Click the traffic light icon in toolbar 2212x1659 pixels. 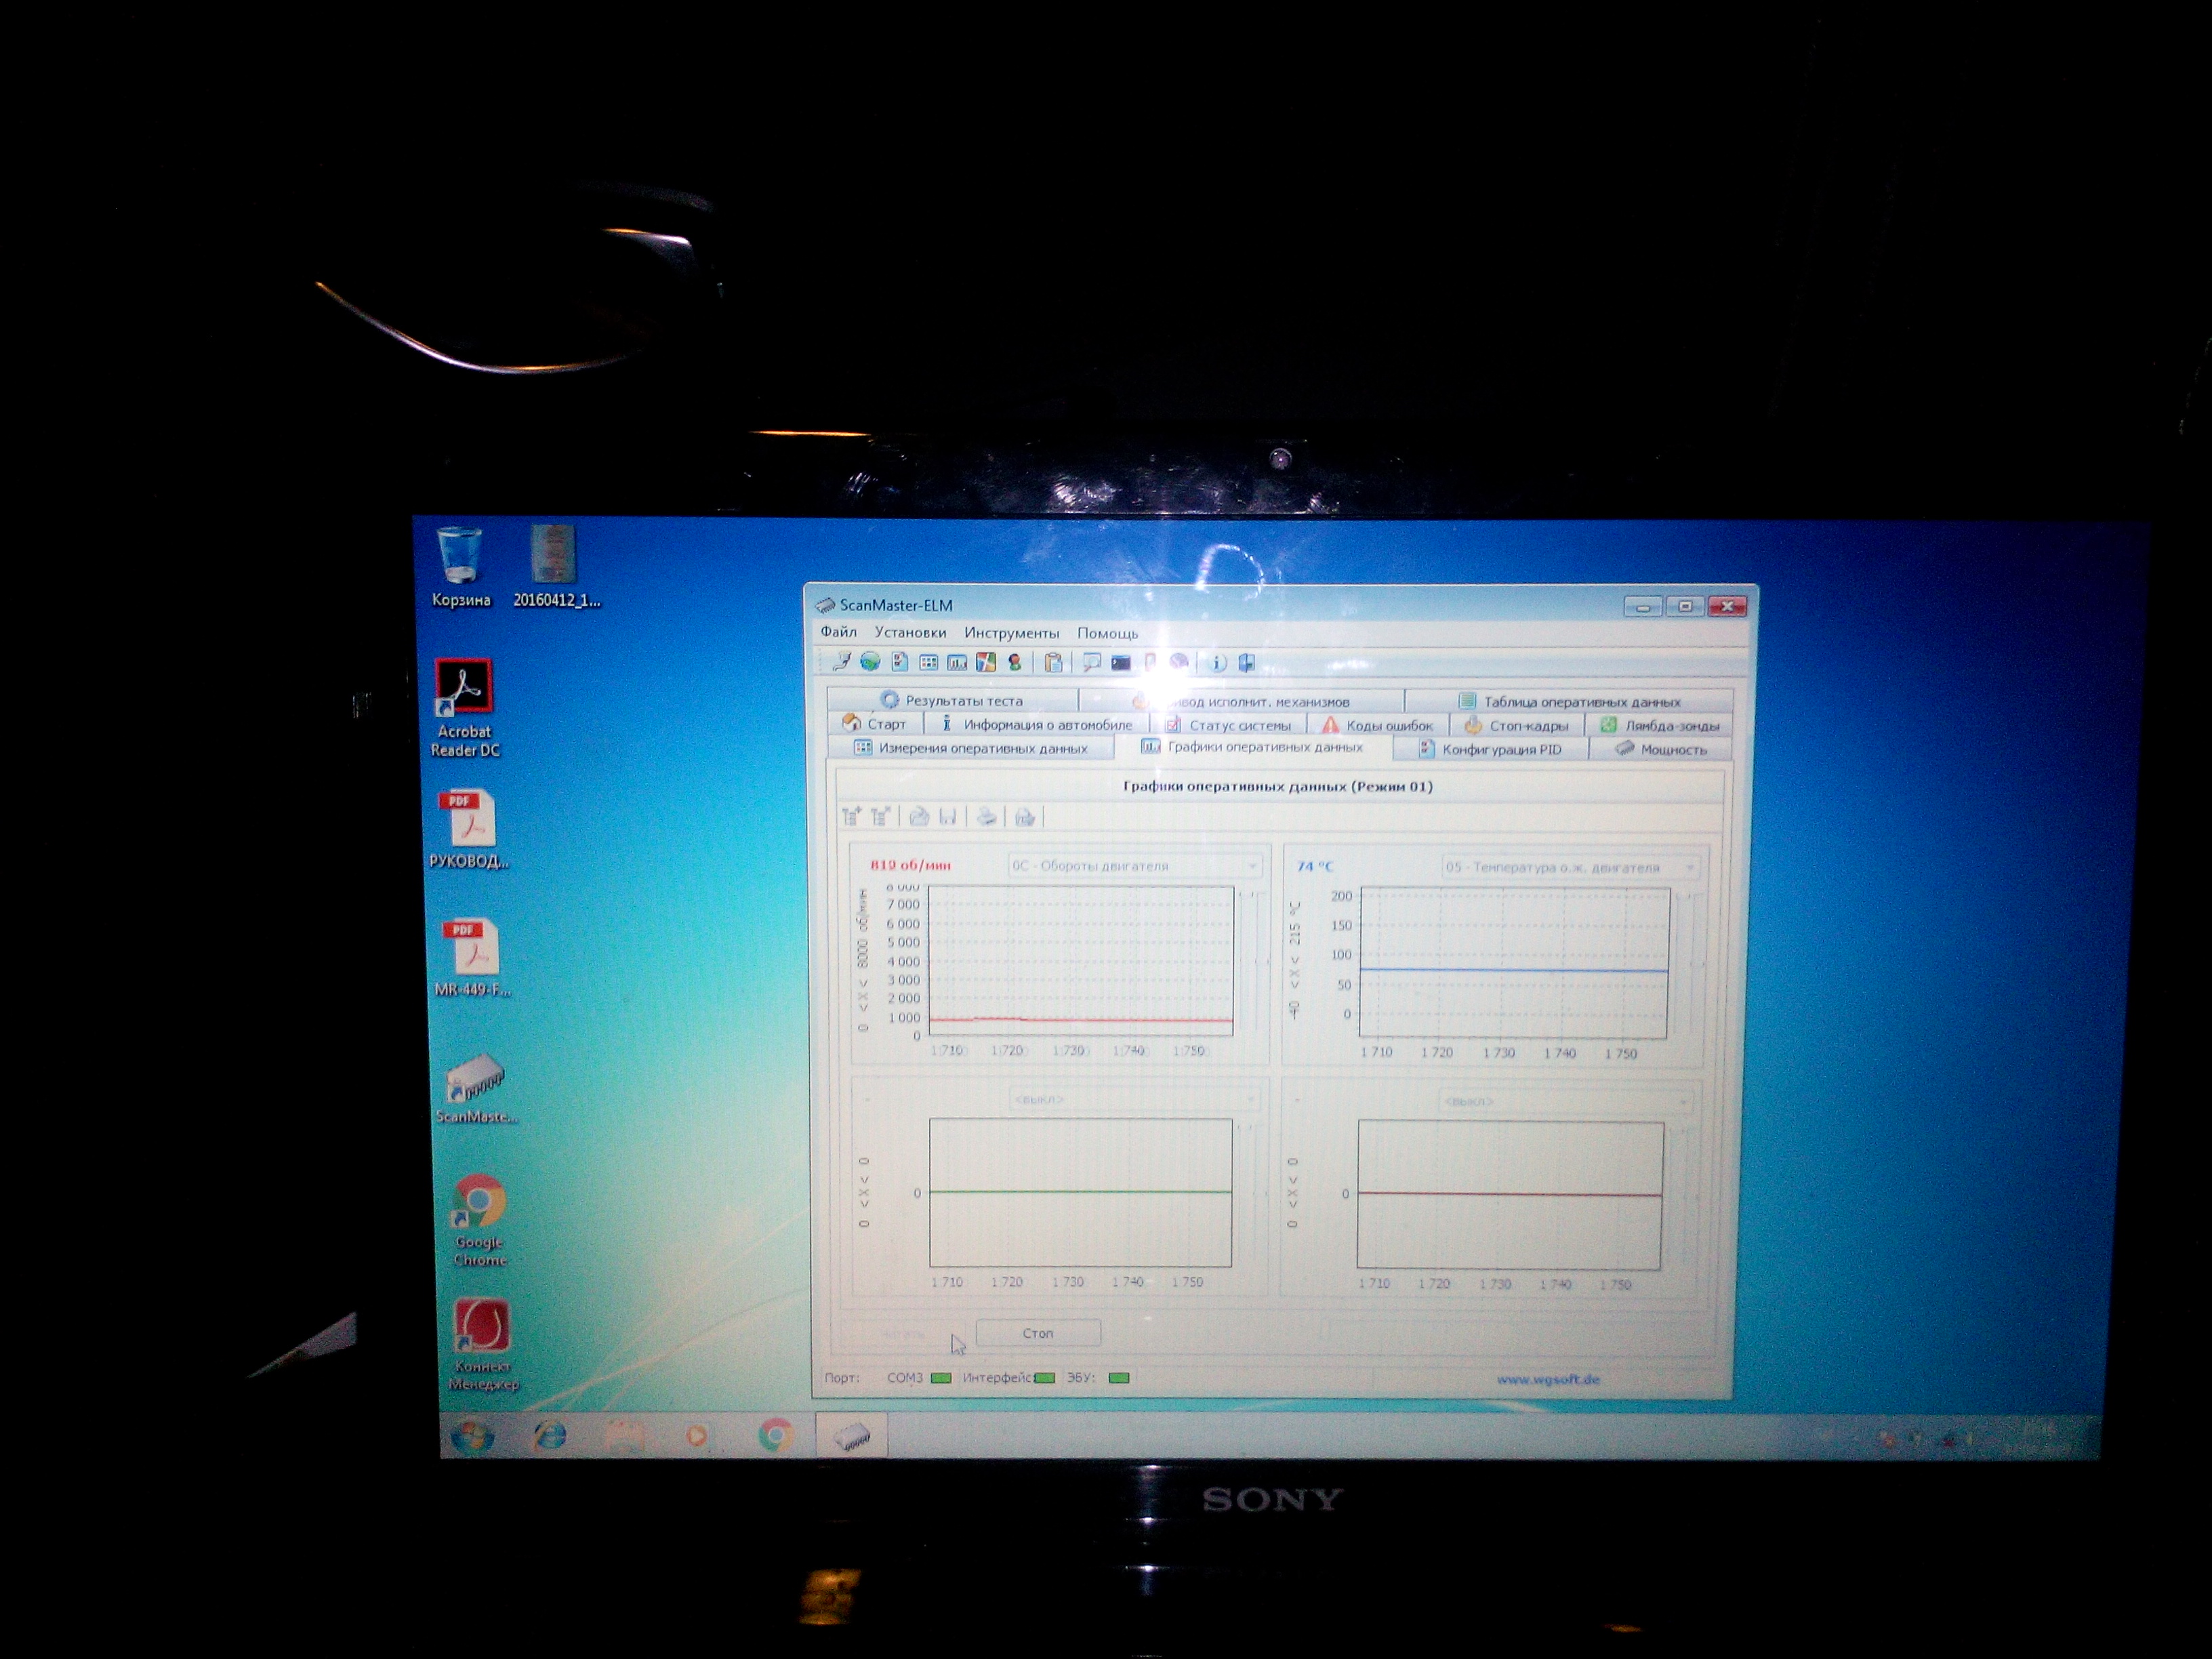(1015, 662)
